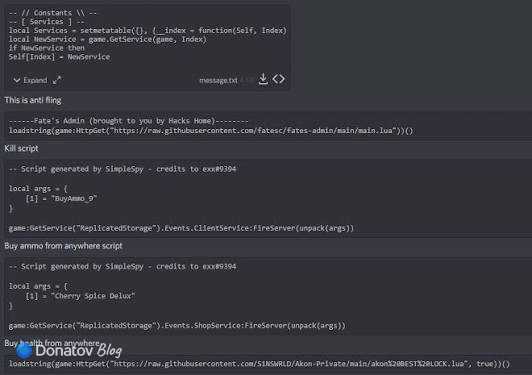Image resolution: width=532 pixels, height=375 pixels.
Task: Select the "Self[Index] = NewService" line
Action: click(59, 57)
